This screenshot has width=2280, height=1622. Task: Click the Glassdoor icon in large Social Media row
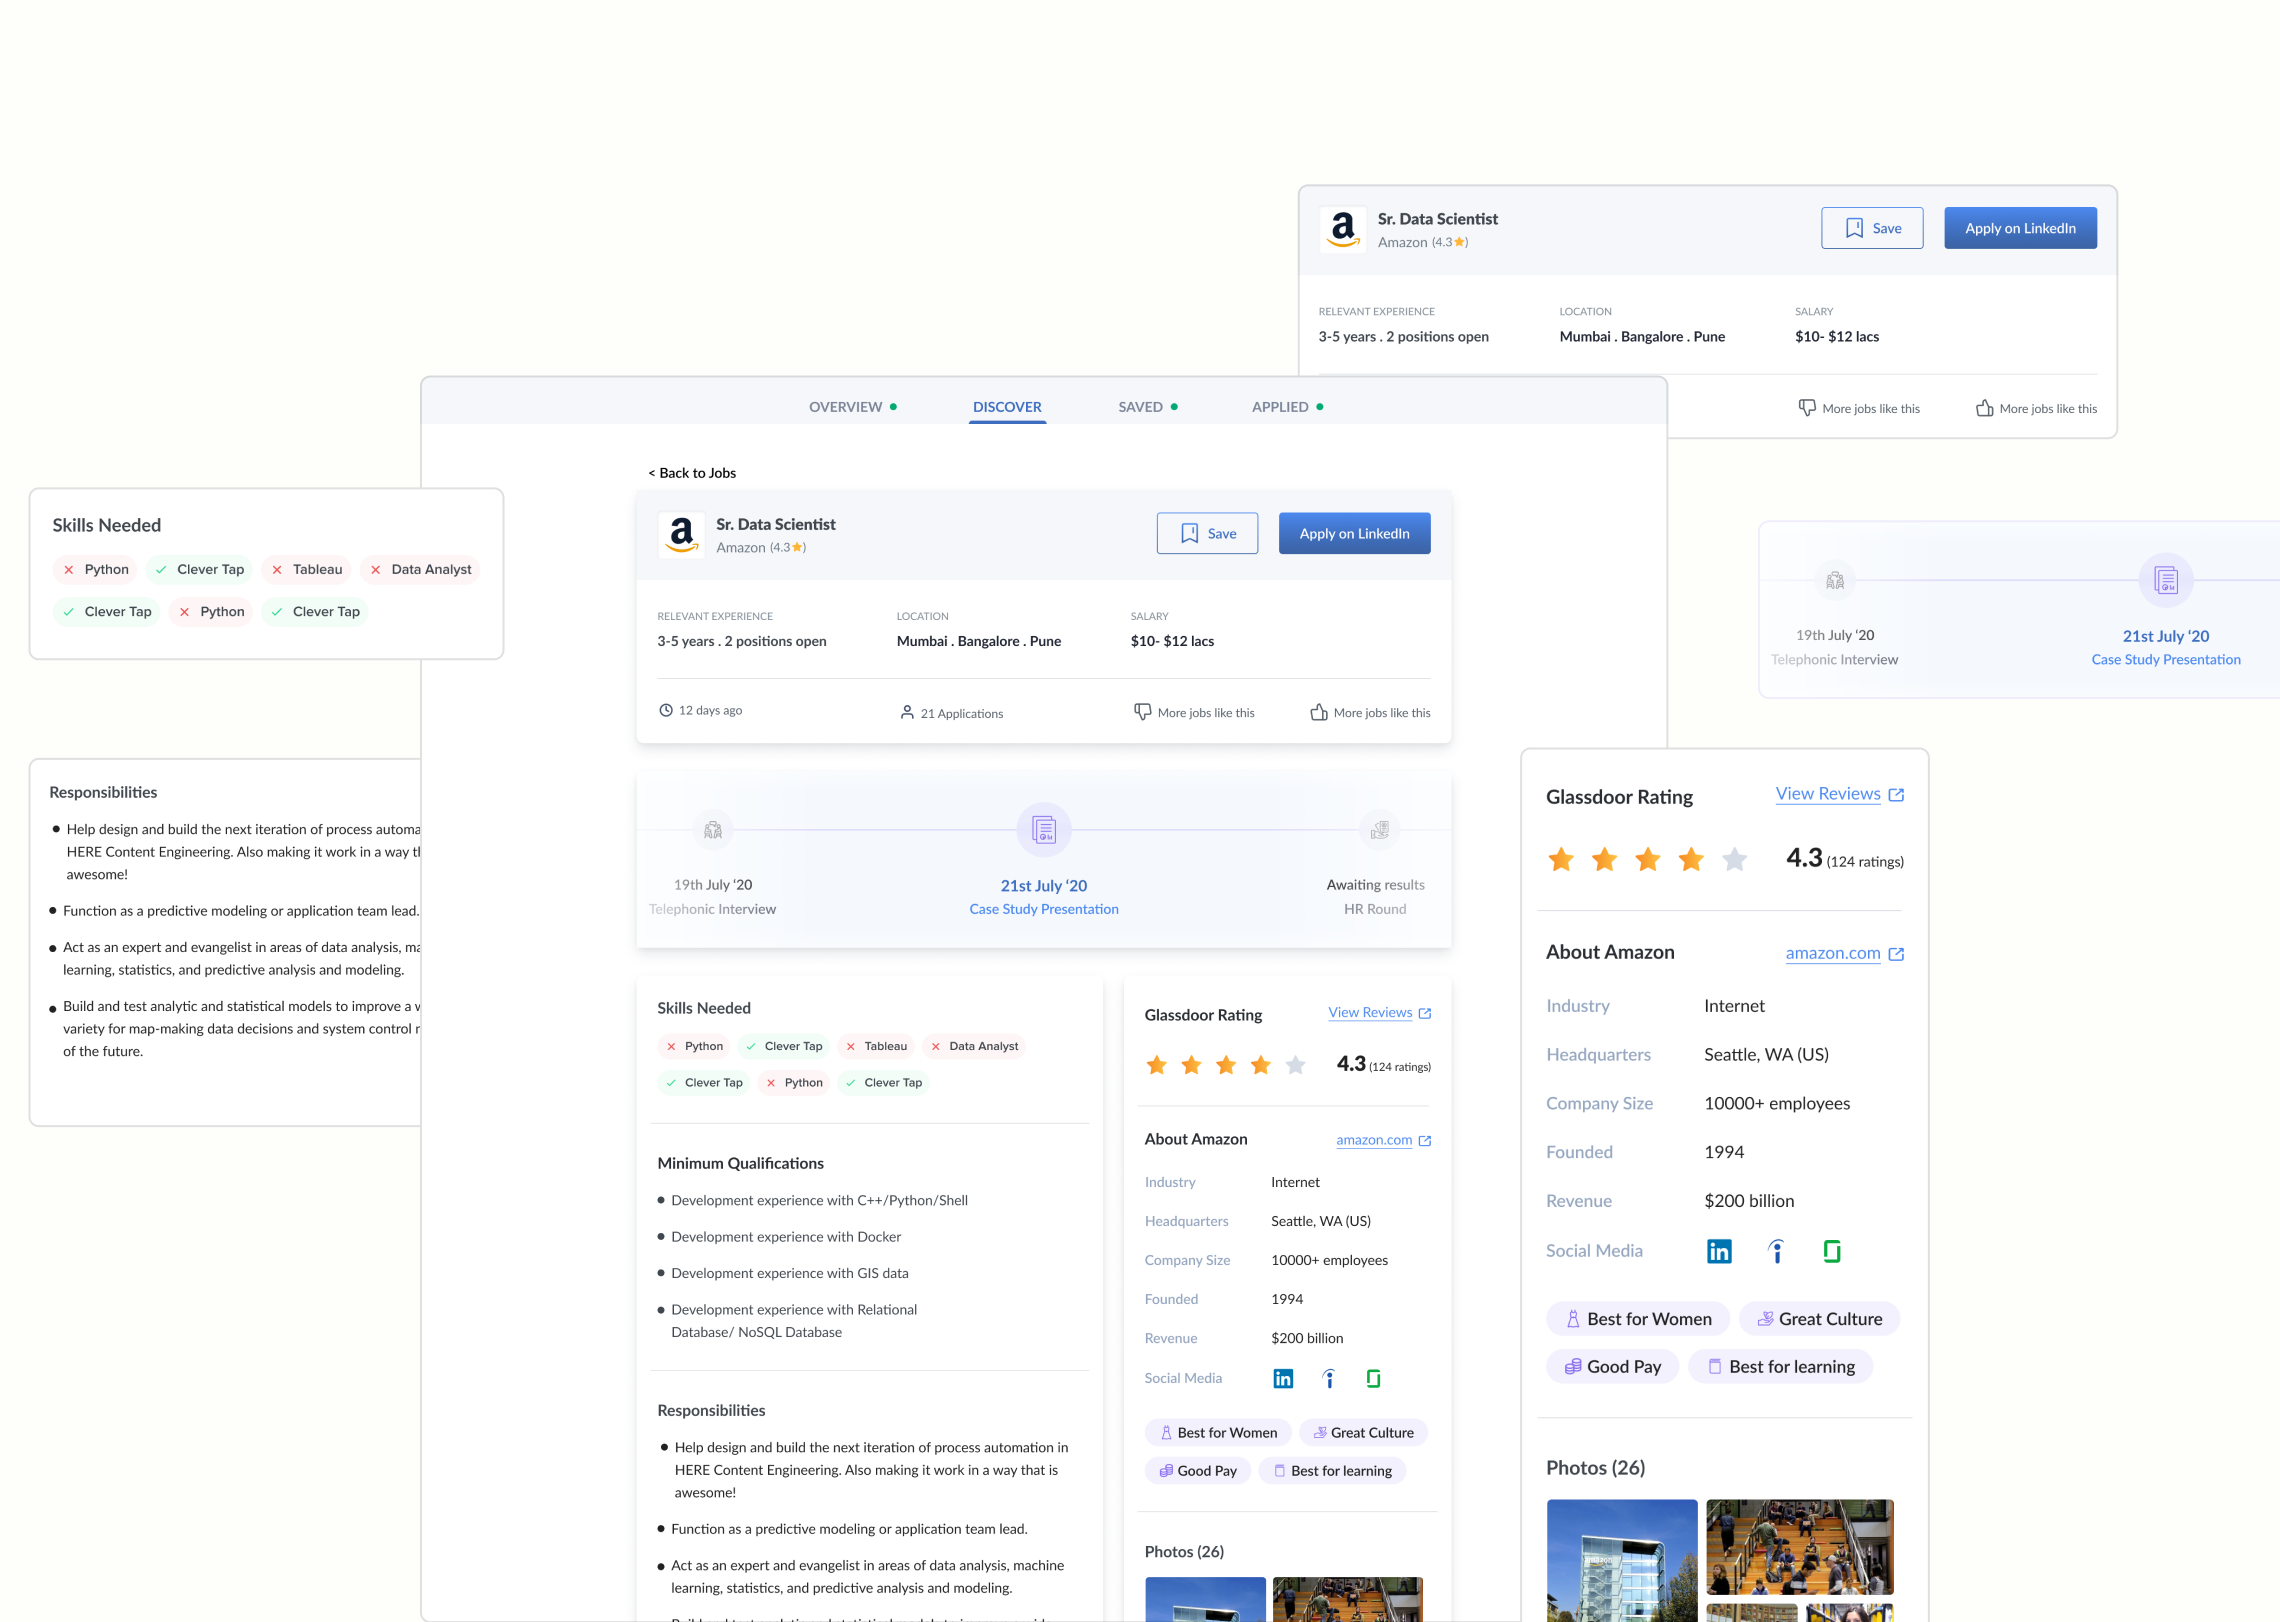(x=1831, y=1251)
